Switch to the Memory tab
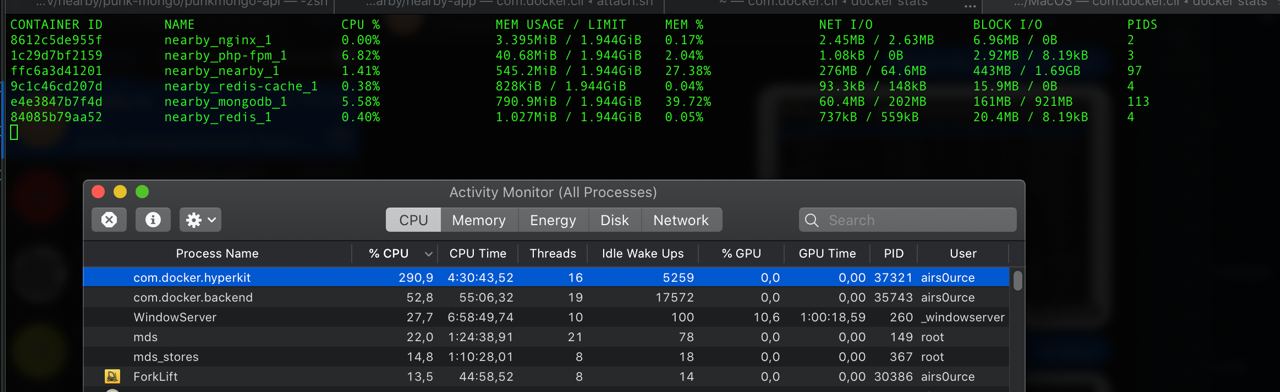The height and width of the screenshot is (392, 1280). pyautogui.click(x=478, y=220)
